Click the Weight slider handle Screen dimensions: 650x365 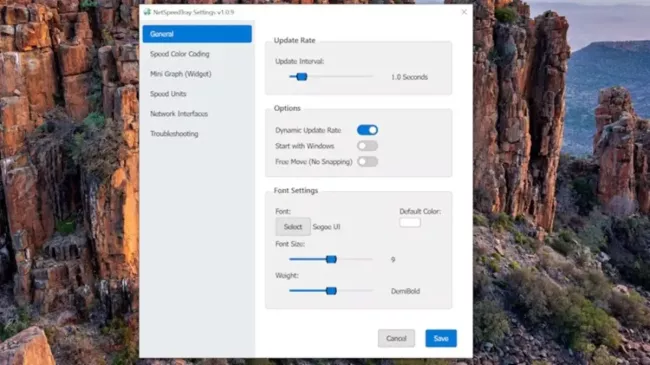pos(331,291)
